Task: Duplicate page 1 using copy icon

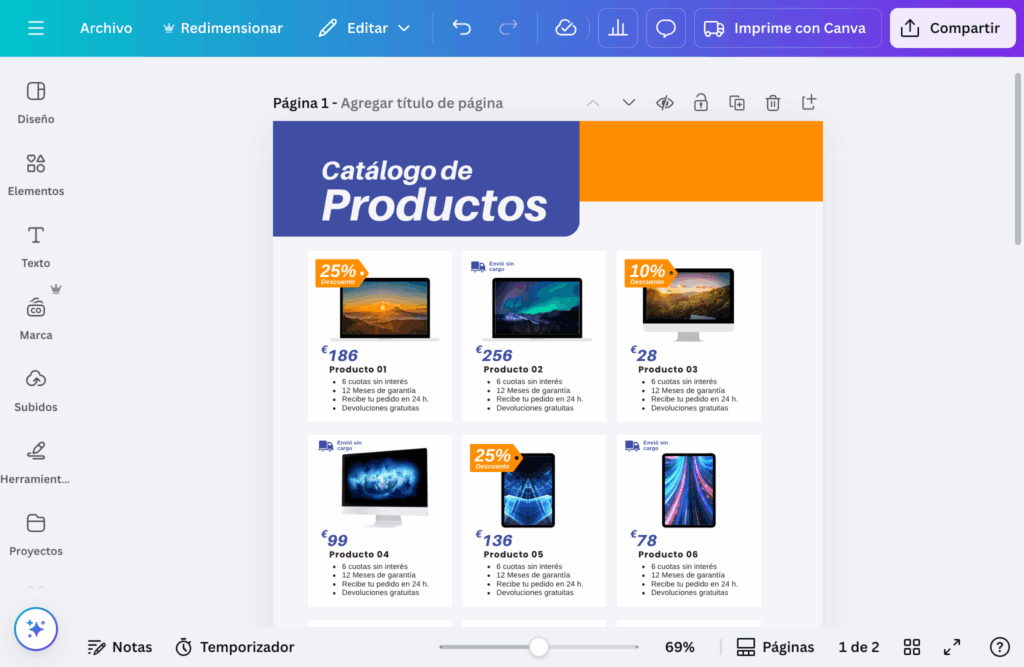Action: click(737, 103)
